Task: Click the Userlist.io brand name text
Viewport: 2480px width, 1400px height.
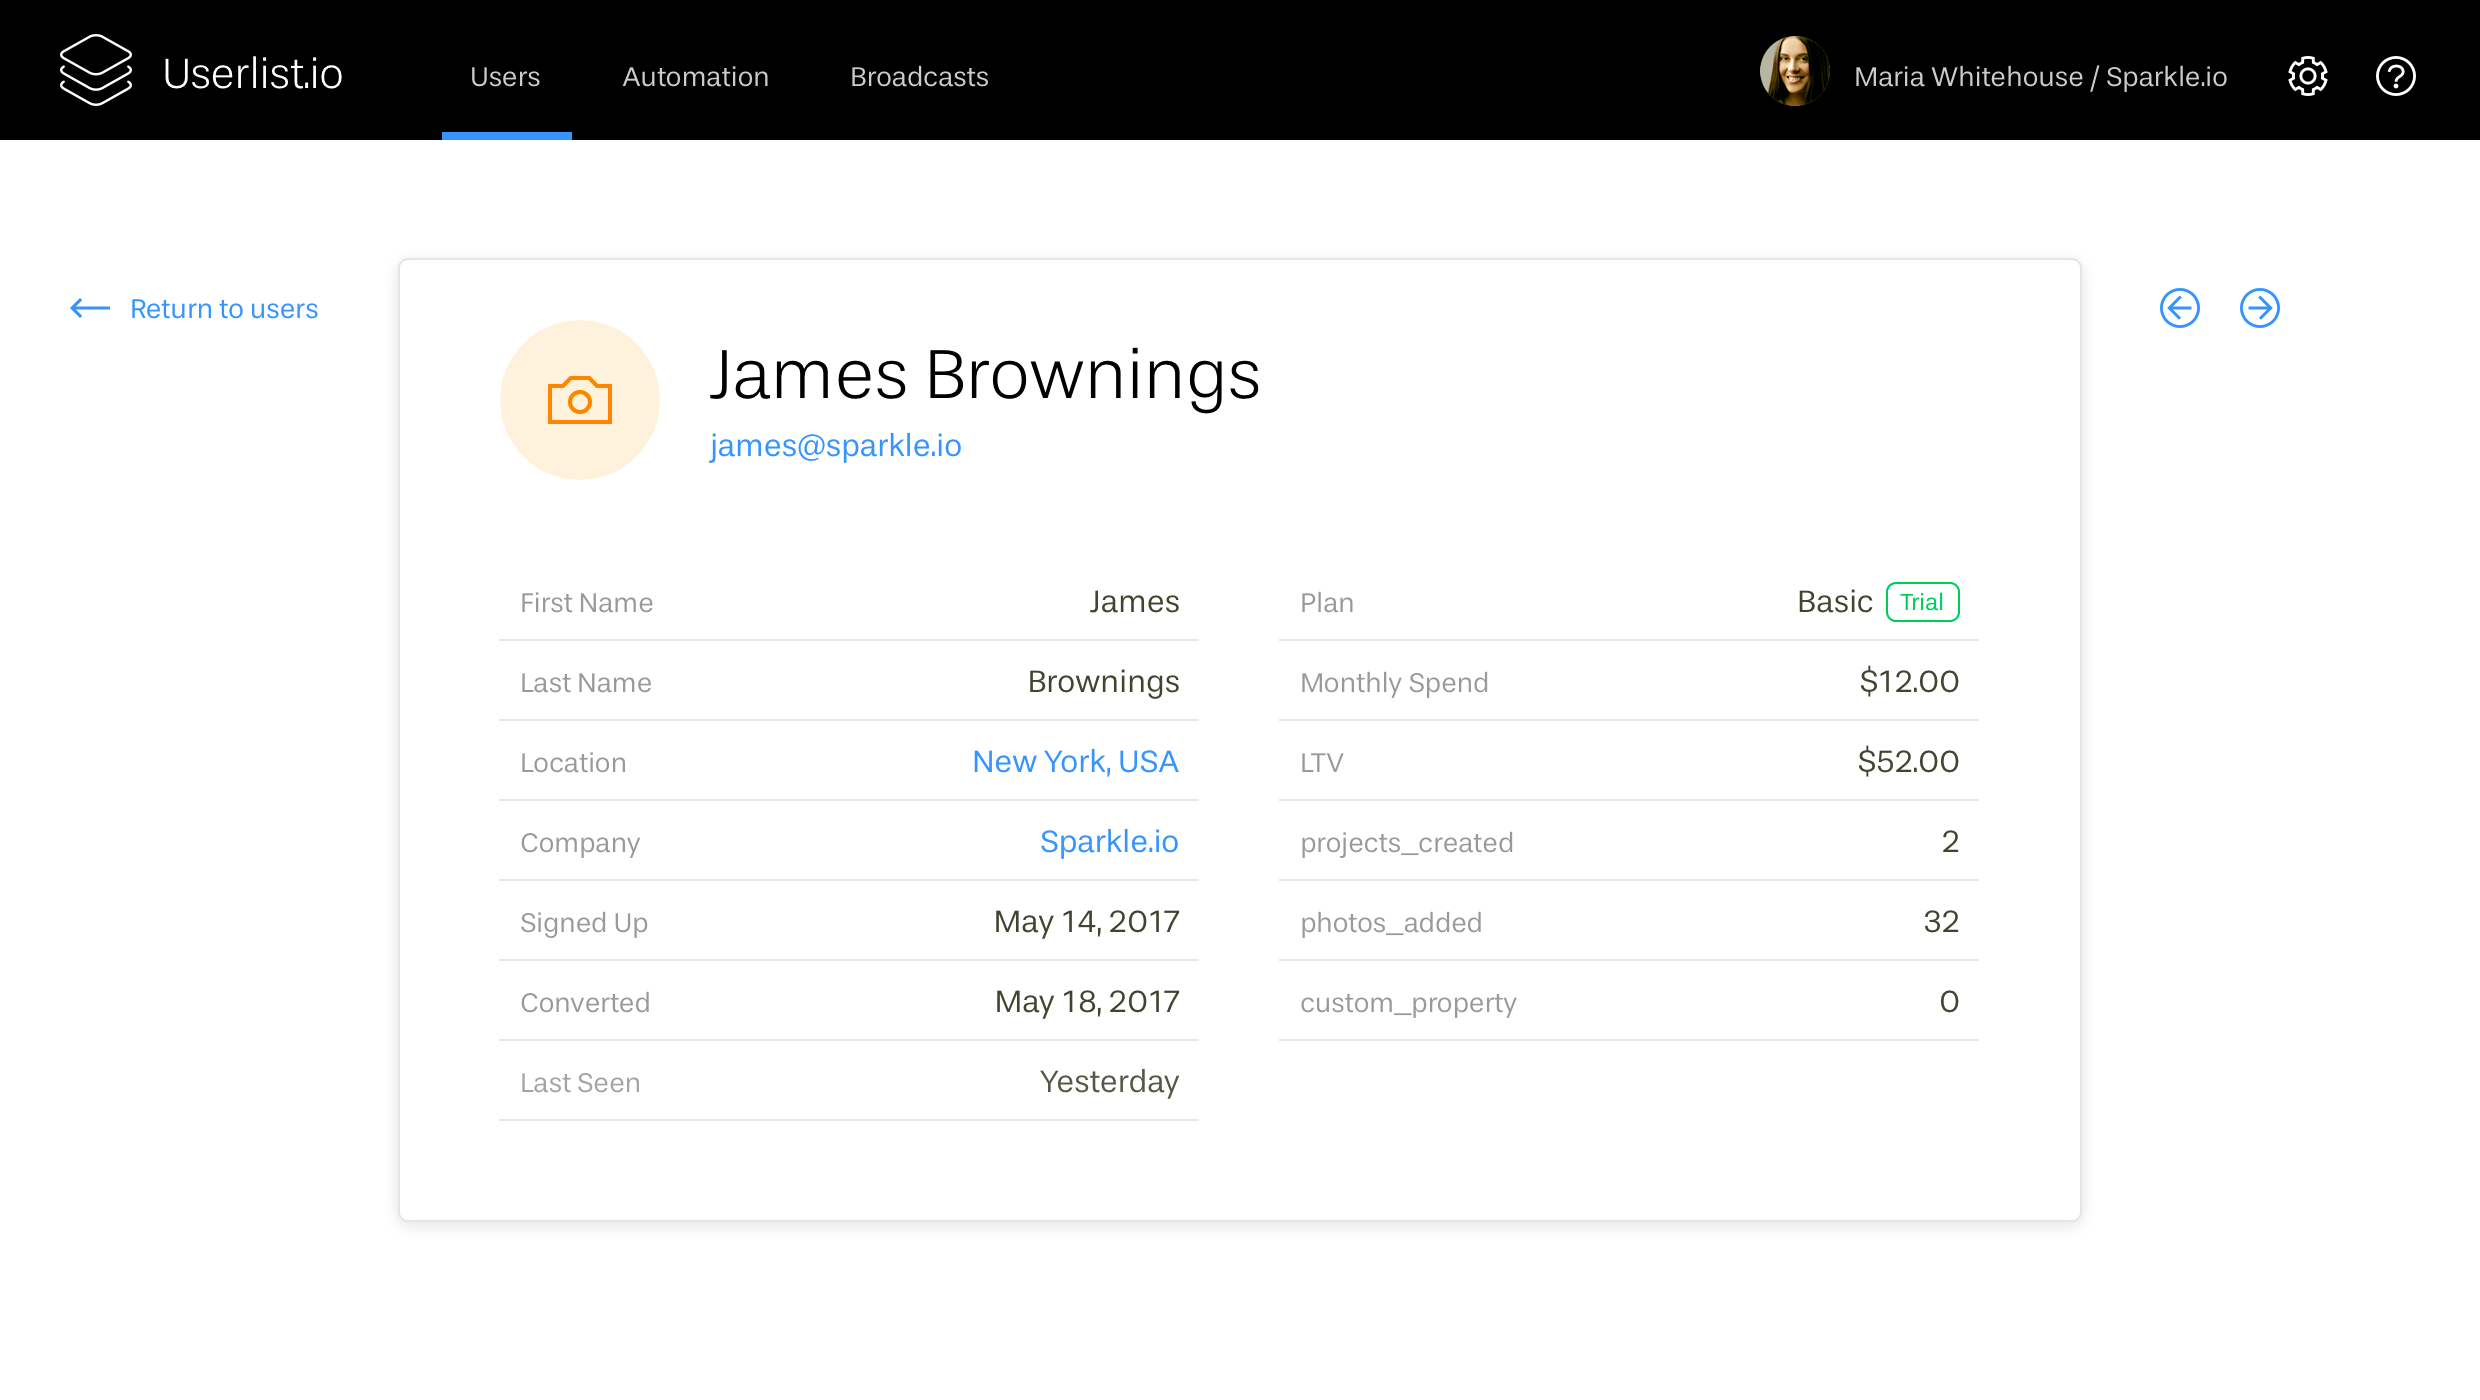Action: pyautogui.click(x=253, y=74)
